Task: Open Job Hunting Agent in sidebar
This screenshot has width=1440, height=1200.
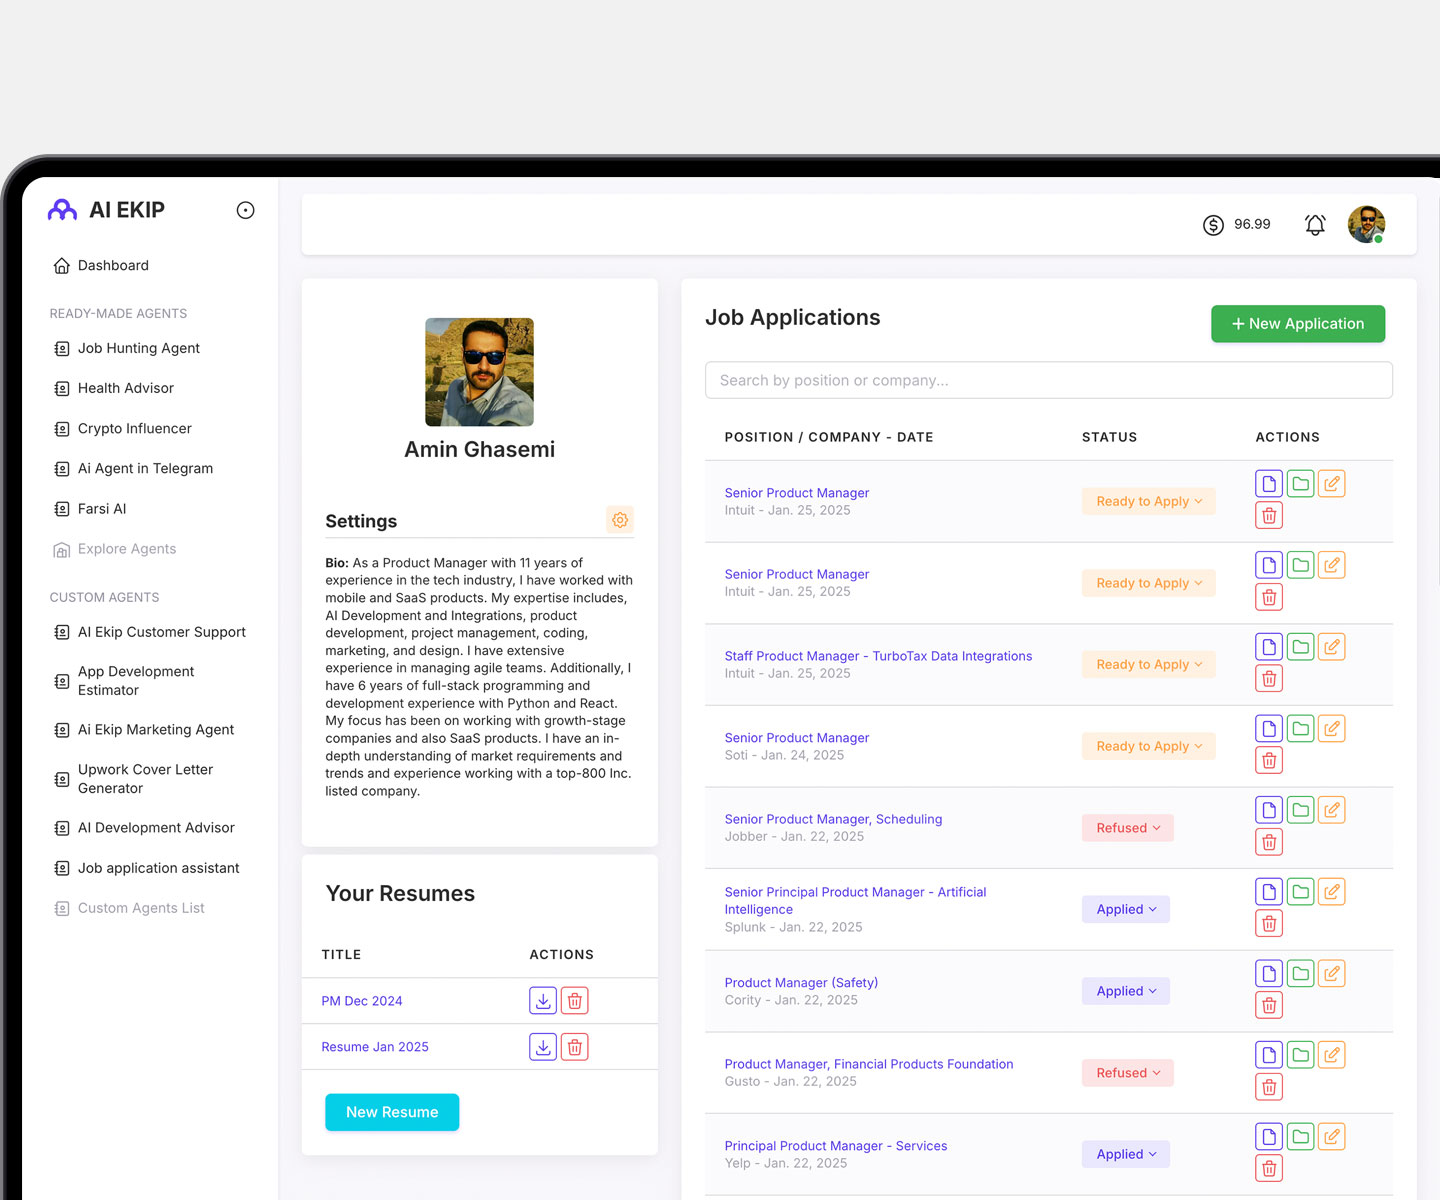Action: (x=138, y=348)
